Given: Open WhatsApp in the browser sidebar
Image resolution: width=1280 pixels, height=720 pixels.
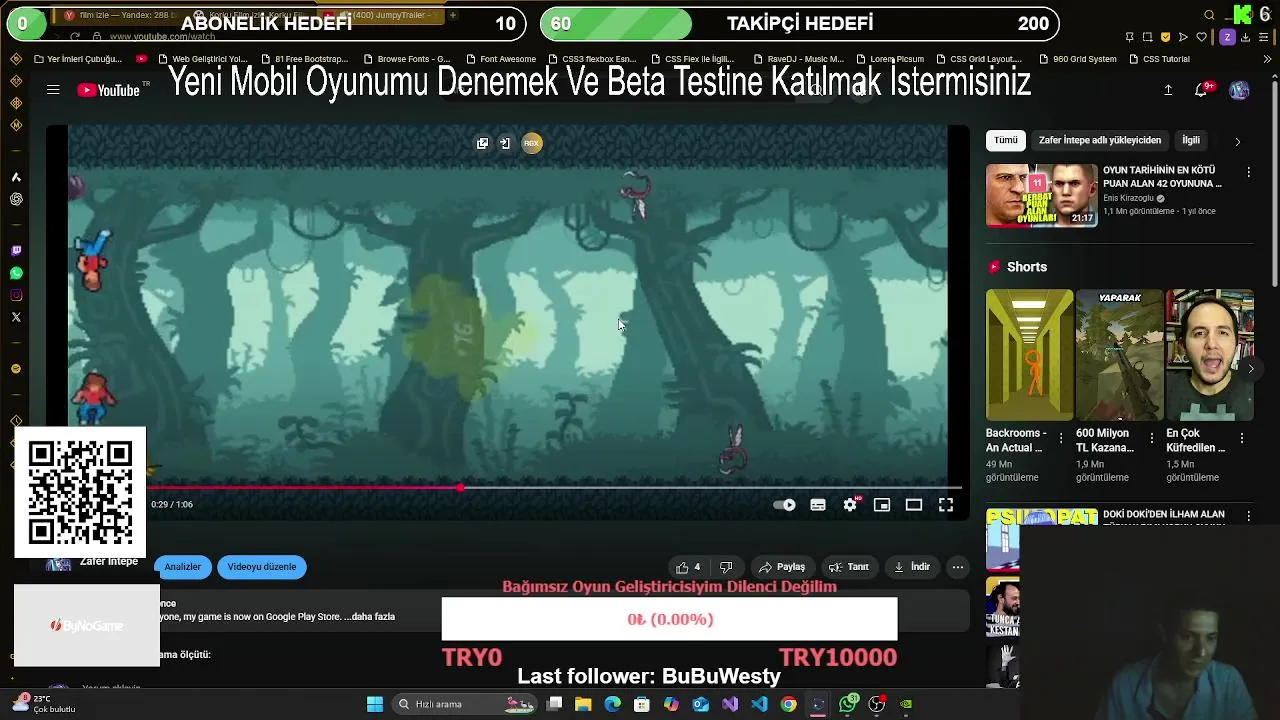Looking at the screenshot, I should point(16,273).
